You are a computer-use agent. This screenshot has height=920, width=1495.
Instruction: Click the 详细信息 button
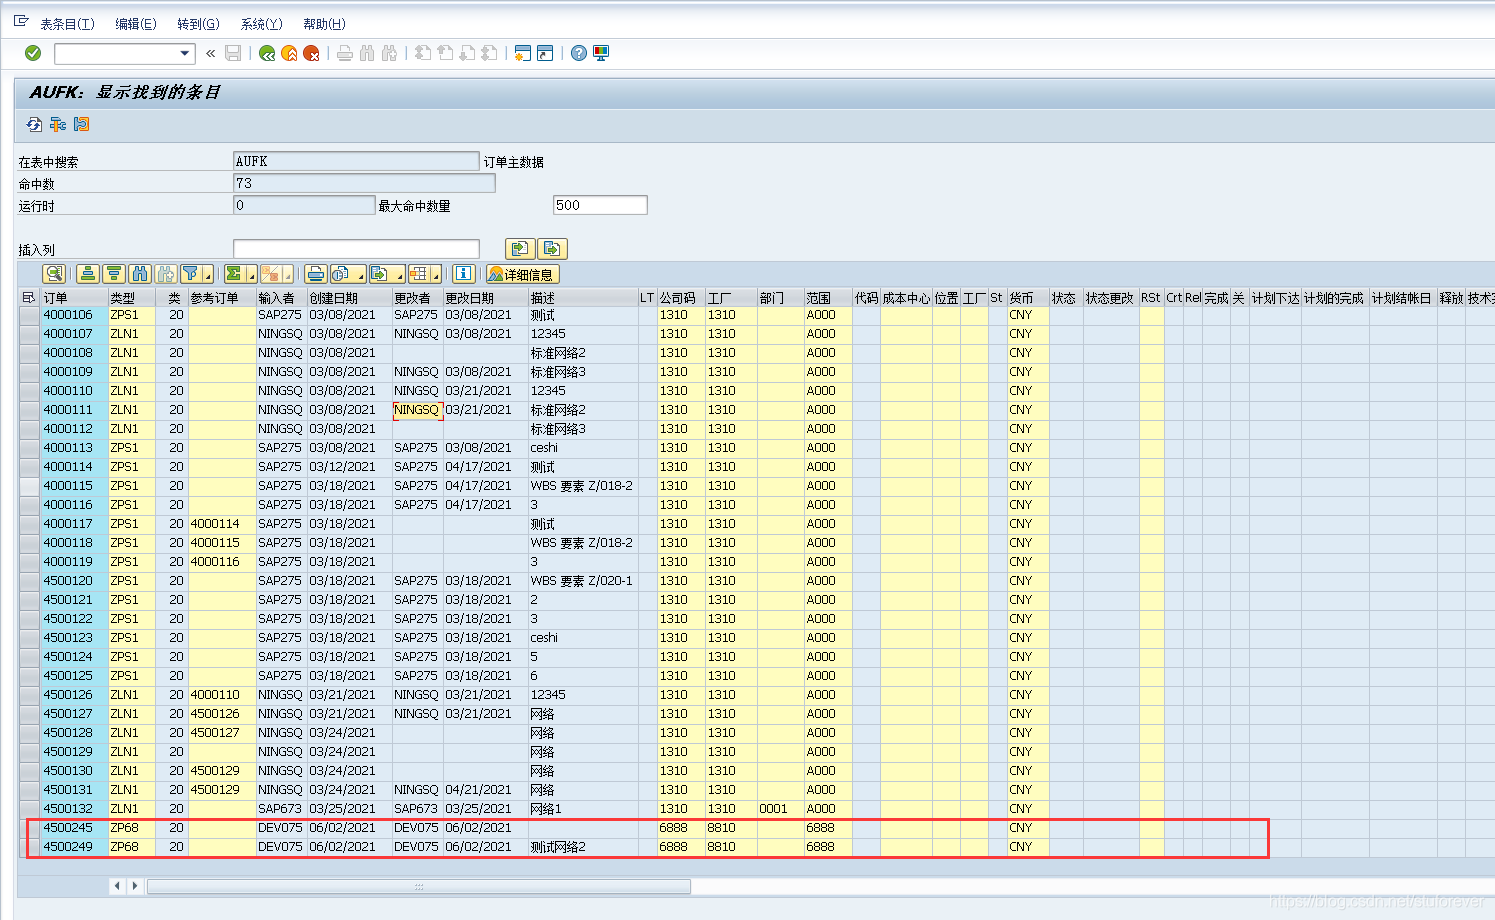coord(522,274)
